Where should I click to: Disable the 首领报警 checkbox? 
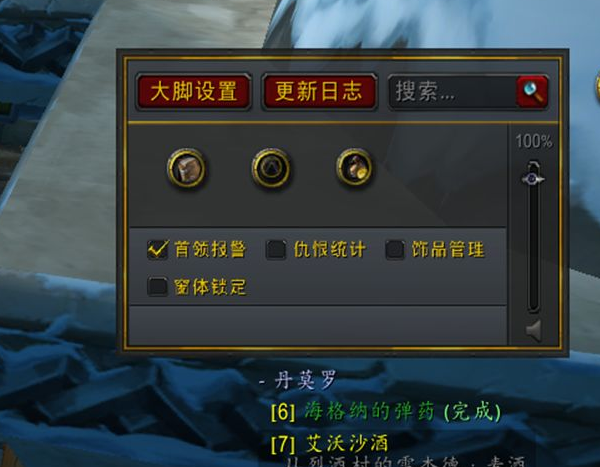coord(157,250)
